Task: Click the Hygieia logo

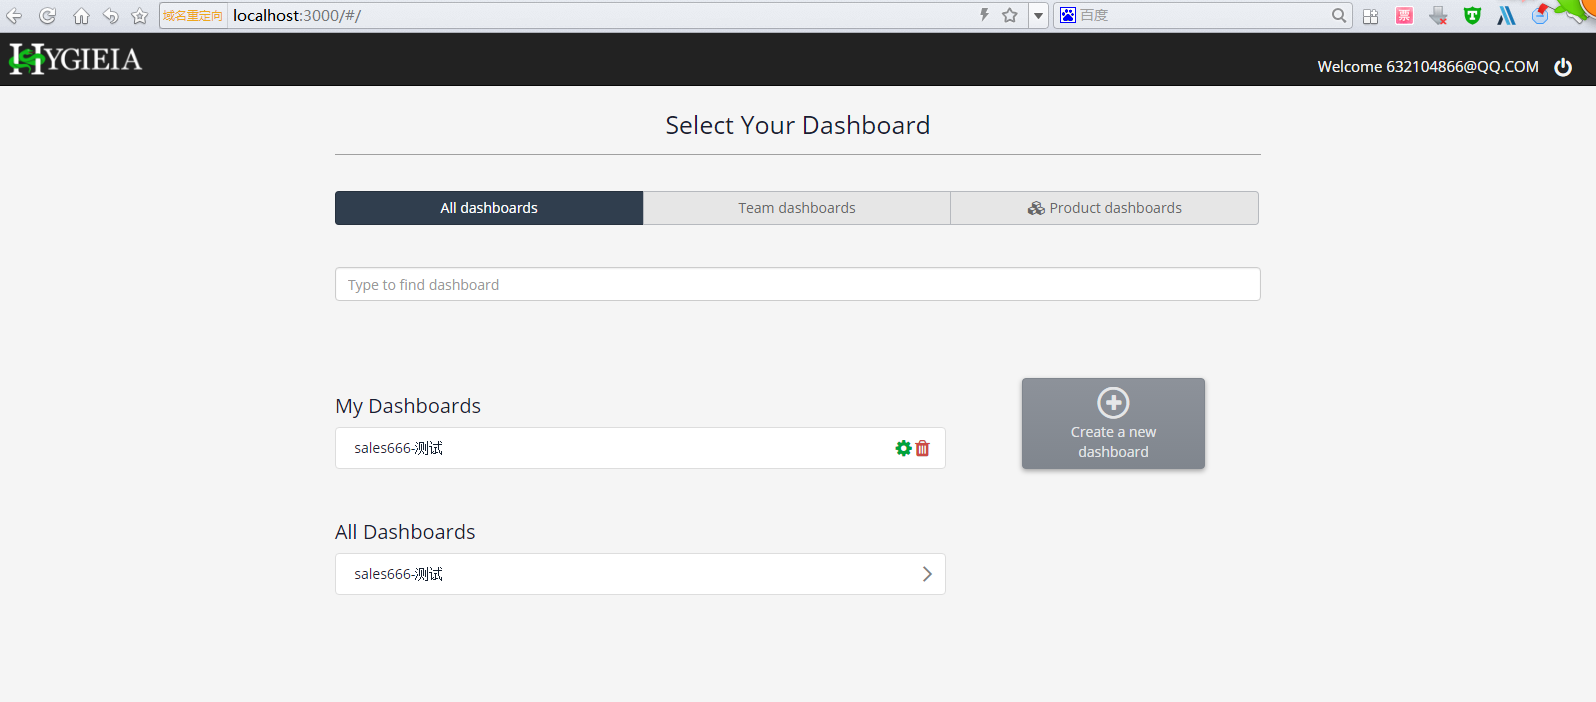Action: click(76, 60)
